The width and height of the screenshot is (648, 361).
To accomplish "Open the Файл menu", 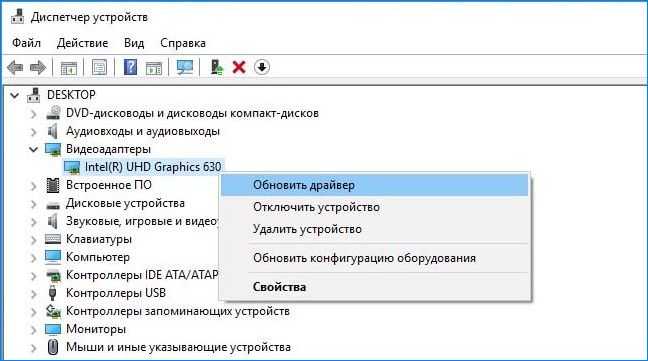I will coord(26,43).
